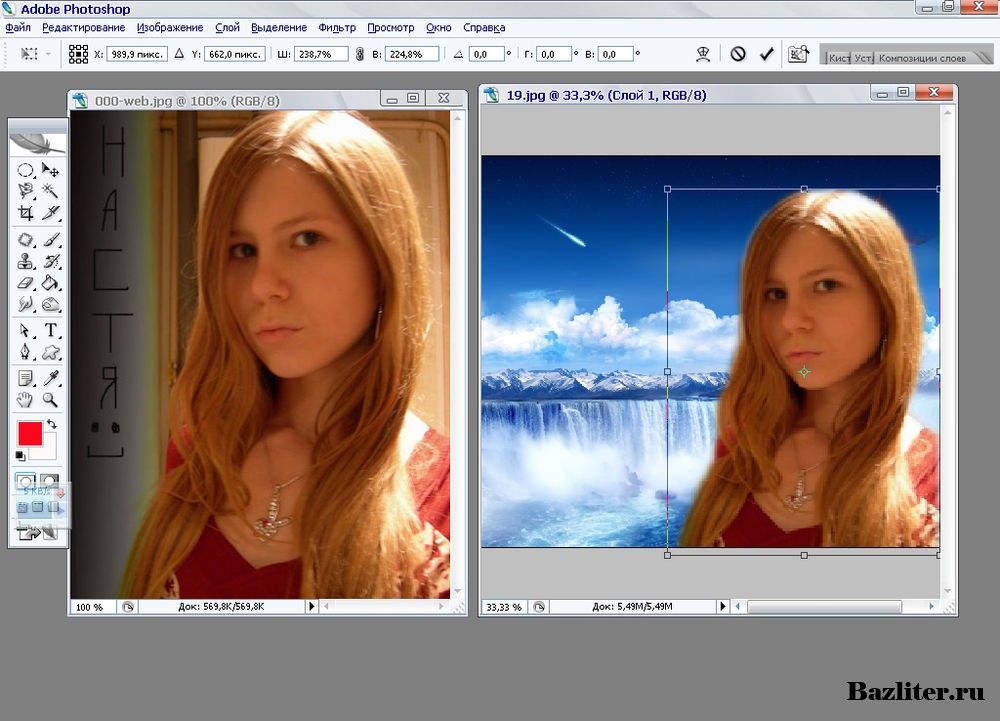Select the Hand tool
1000x721 pixels.
point(27,400)
